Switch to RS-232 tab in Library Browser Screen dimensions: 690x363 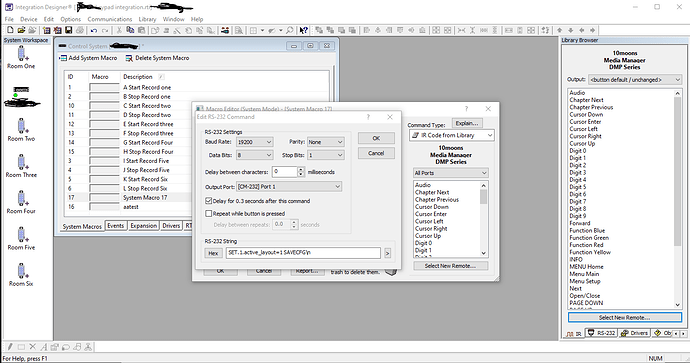click(x=602, y=333)
